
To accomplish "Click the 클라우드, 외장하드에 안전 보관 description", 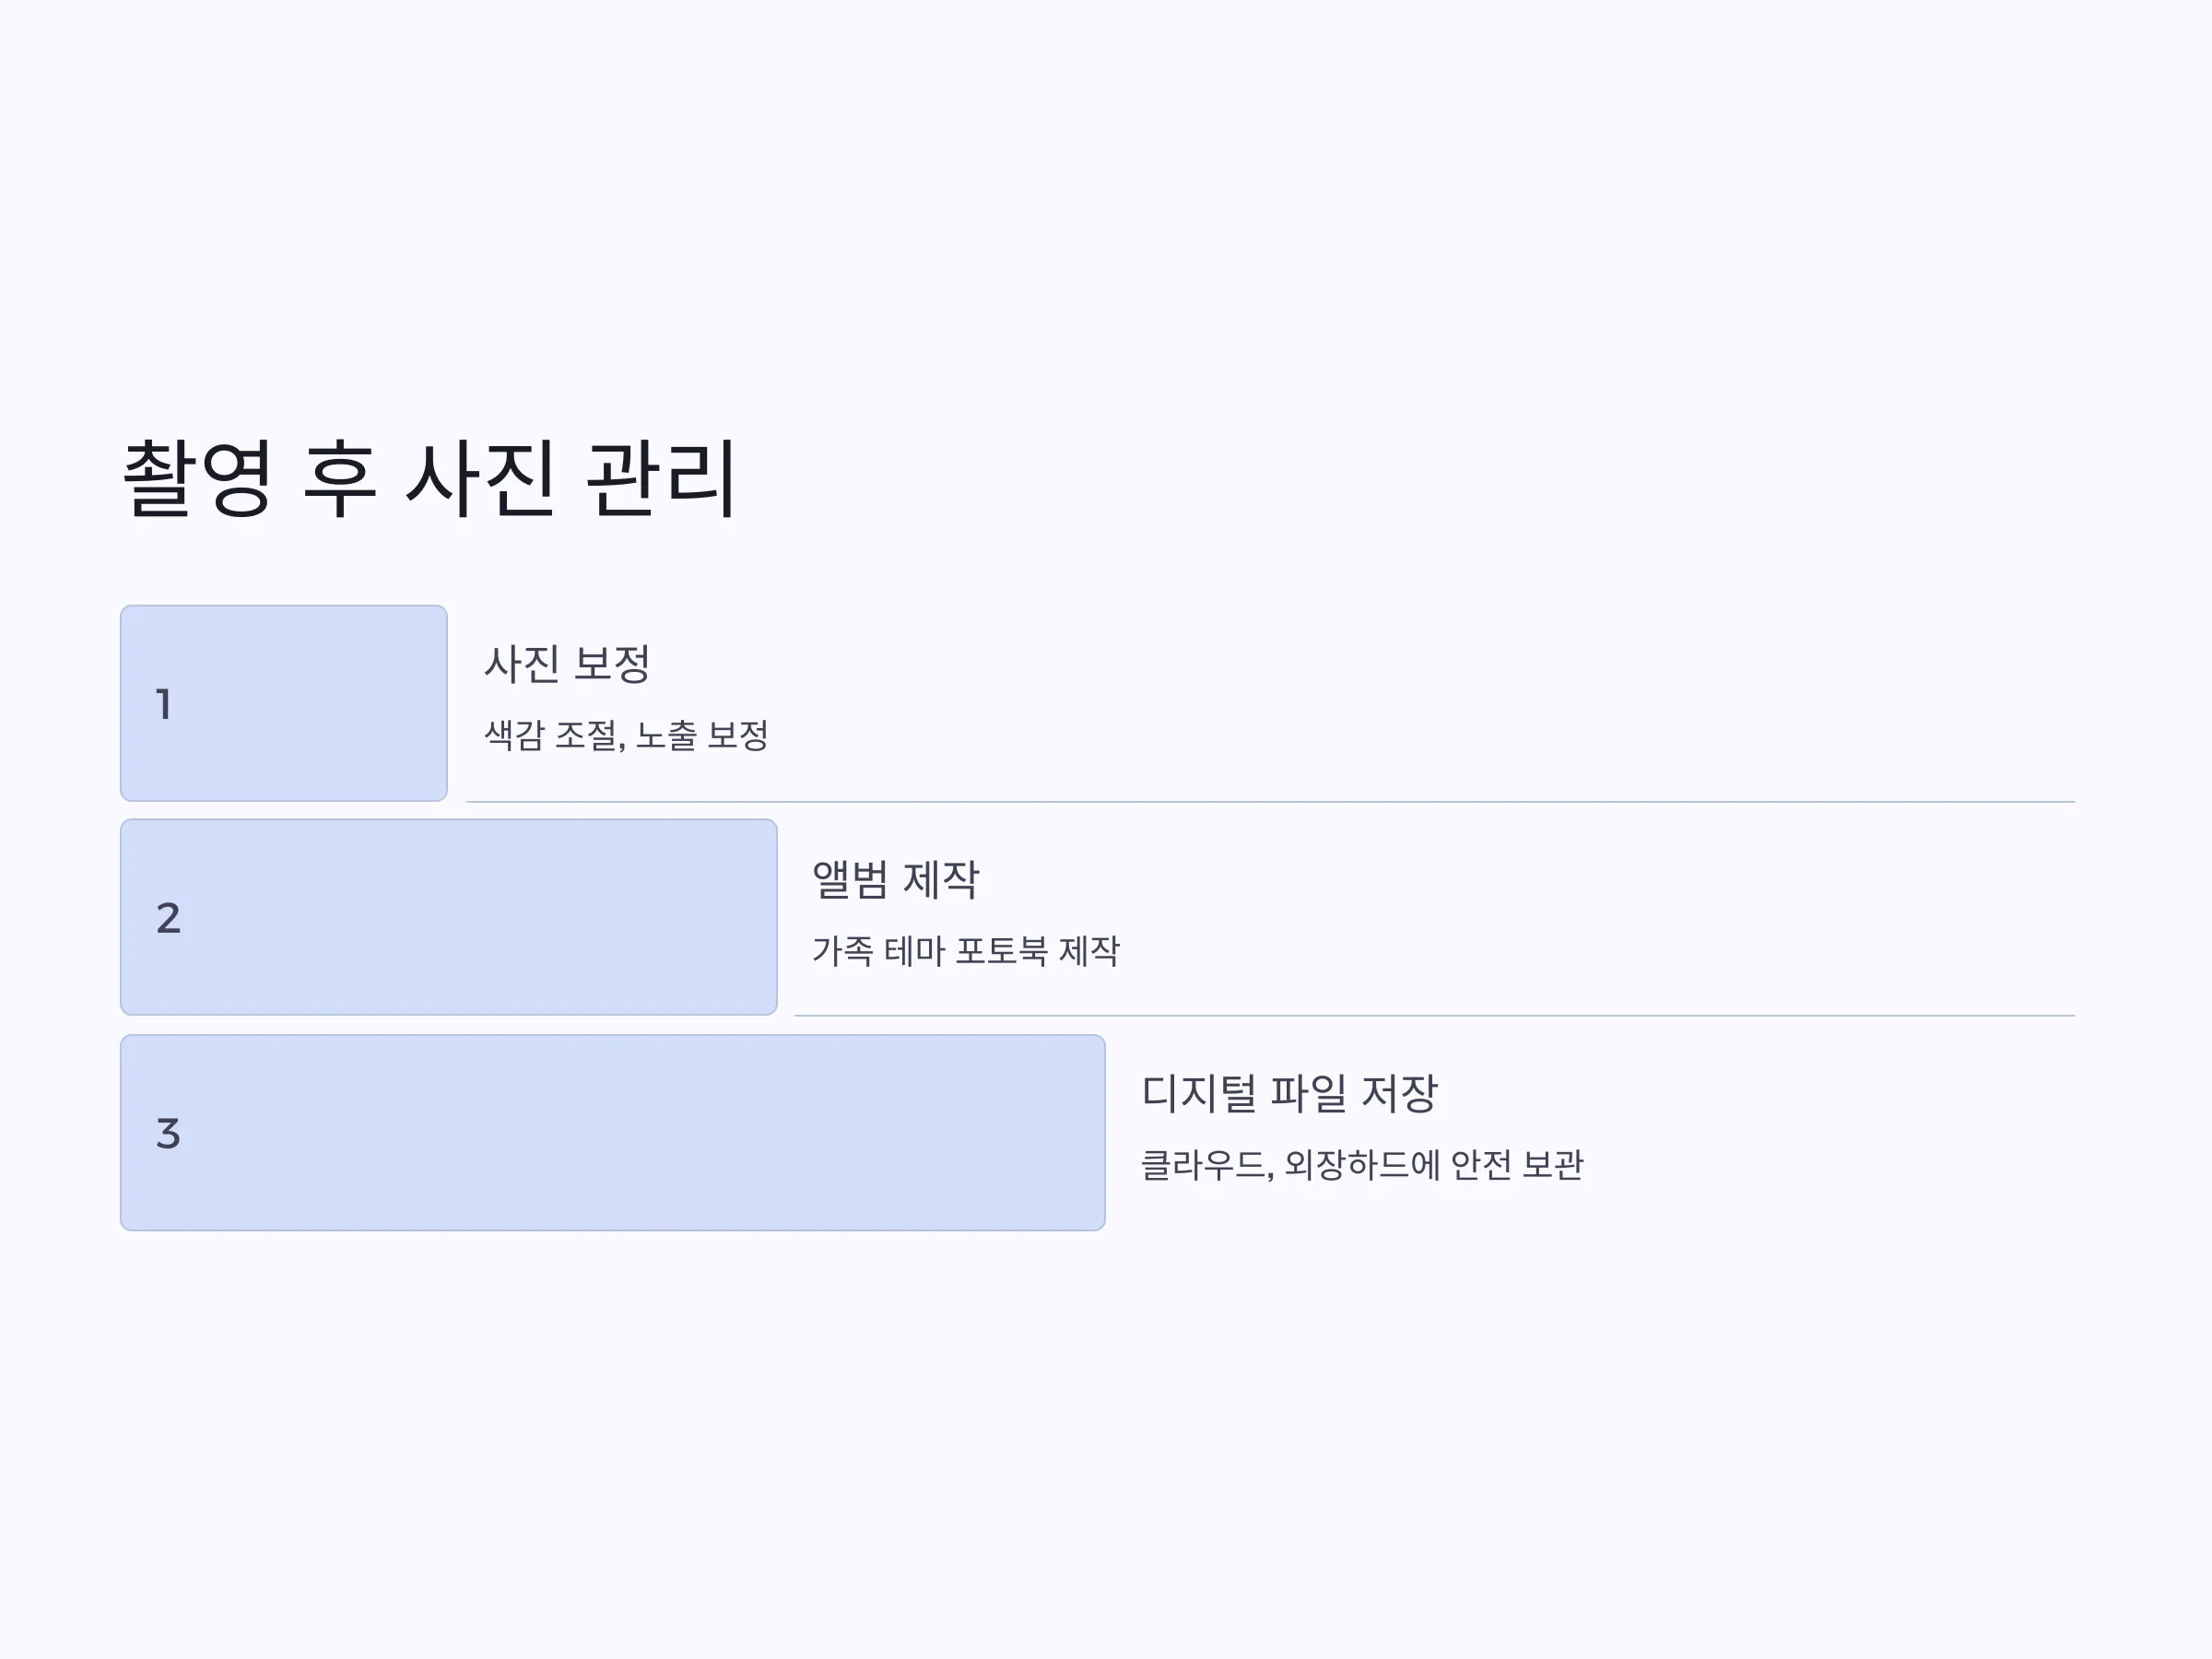I will click(x=1362, y=1164).
